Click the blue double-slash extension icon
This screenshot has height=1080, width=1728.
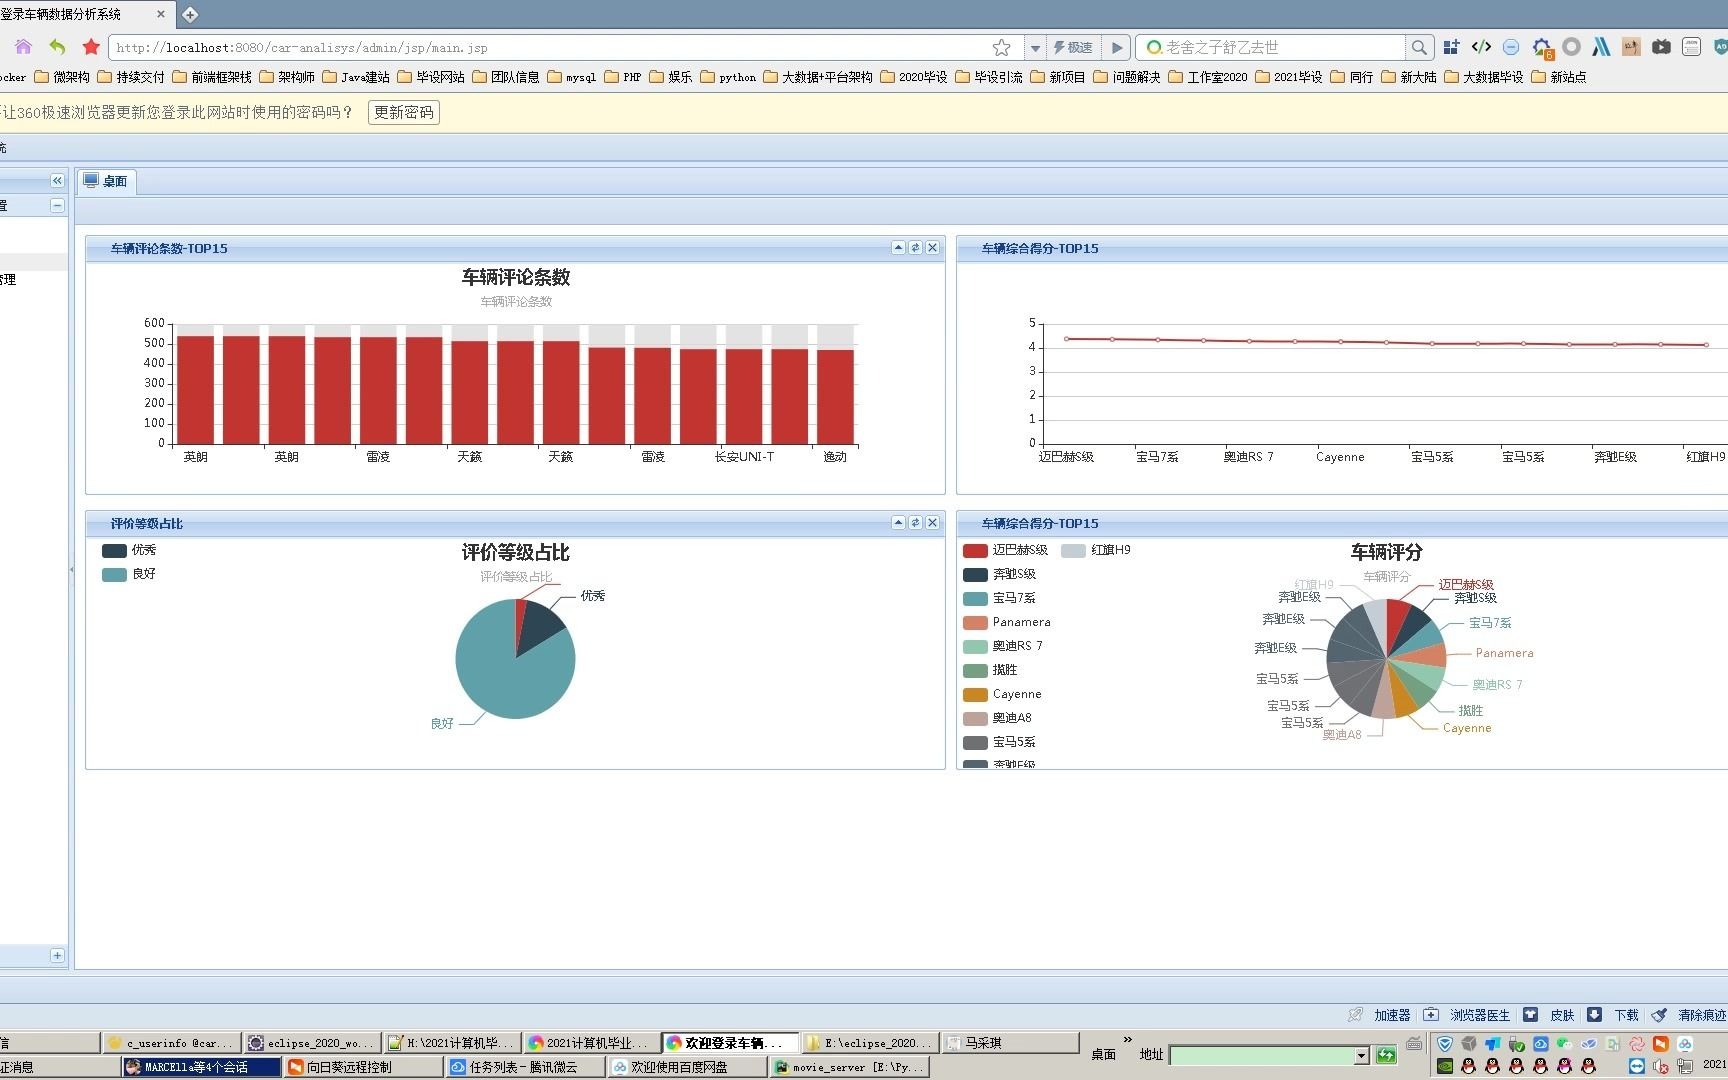coord(1601,47)
